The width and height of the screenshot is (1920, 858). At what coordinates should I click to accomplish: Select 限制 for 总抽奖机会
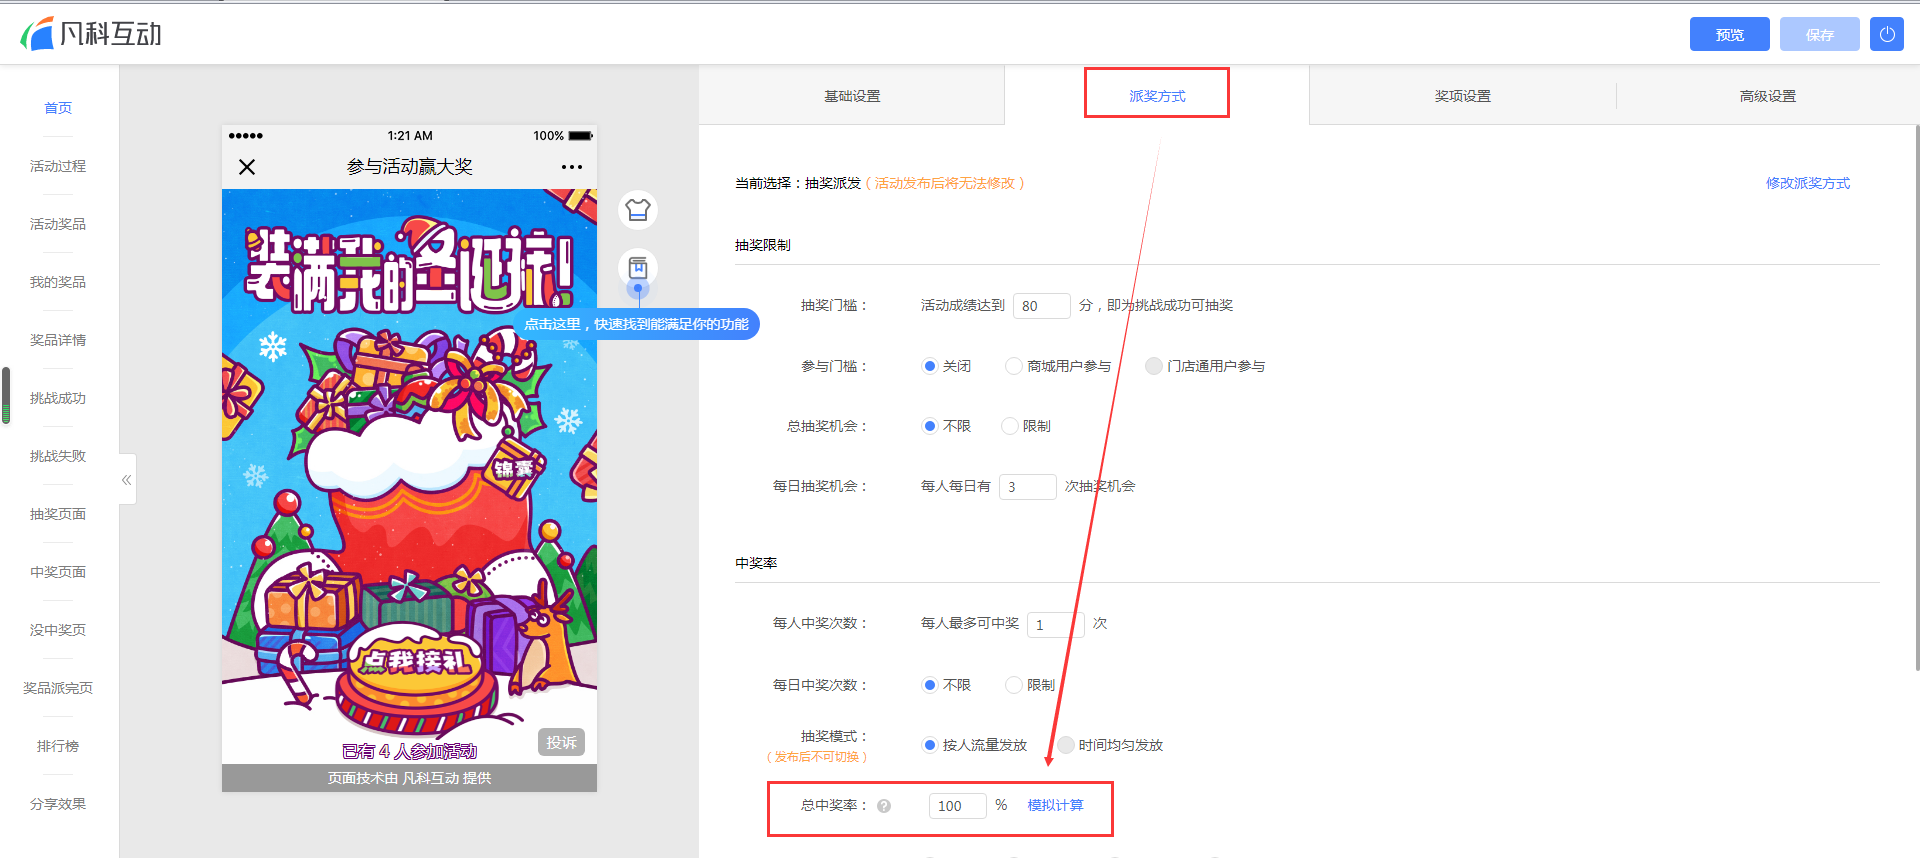tap(1010, 426)
